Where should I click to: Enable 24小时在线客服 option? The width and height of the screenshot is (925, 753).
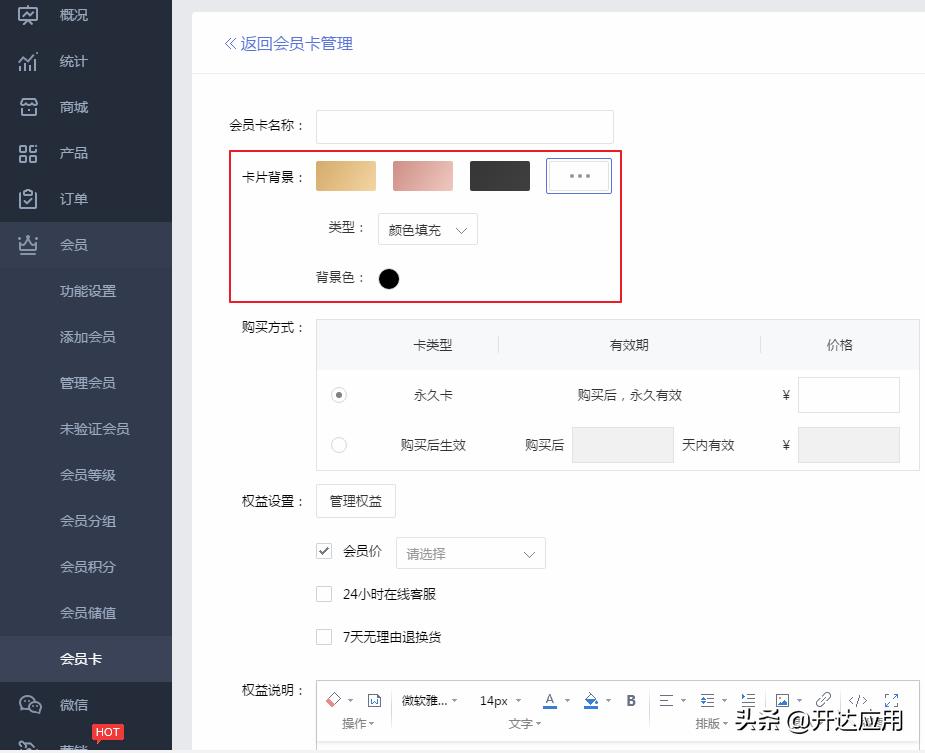tap(324, 593)
